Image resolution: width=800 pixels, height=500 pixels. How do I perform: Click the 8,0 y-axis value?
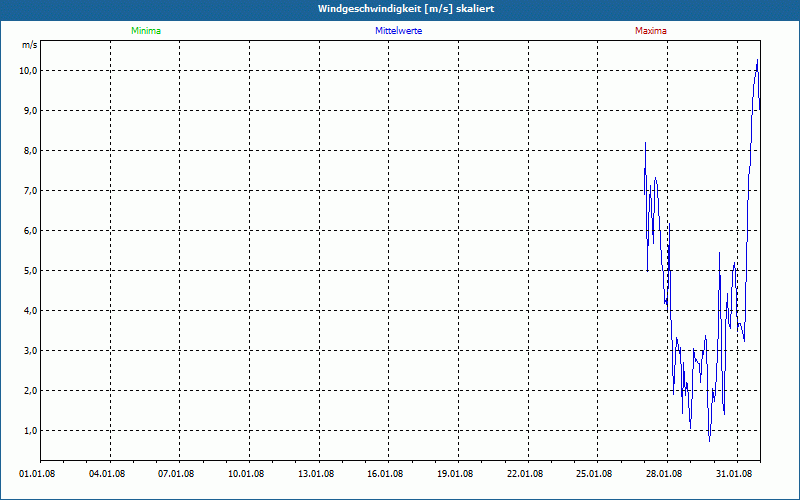point(30,151)
